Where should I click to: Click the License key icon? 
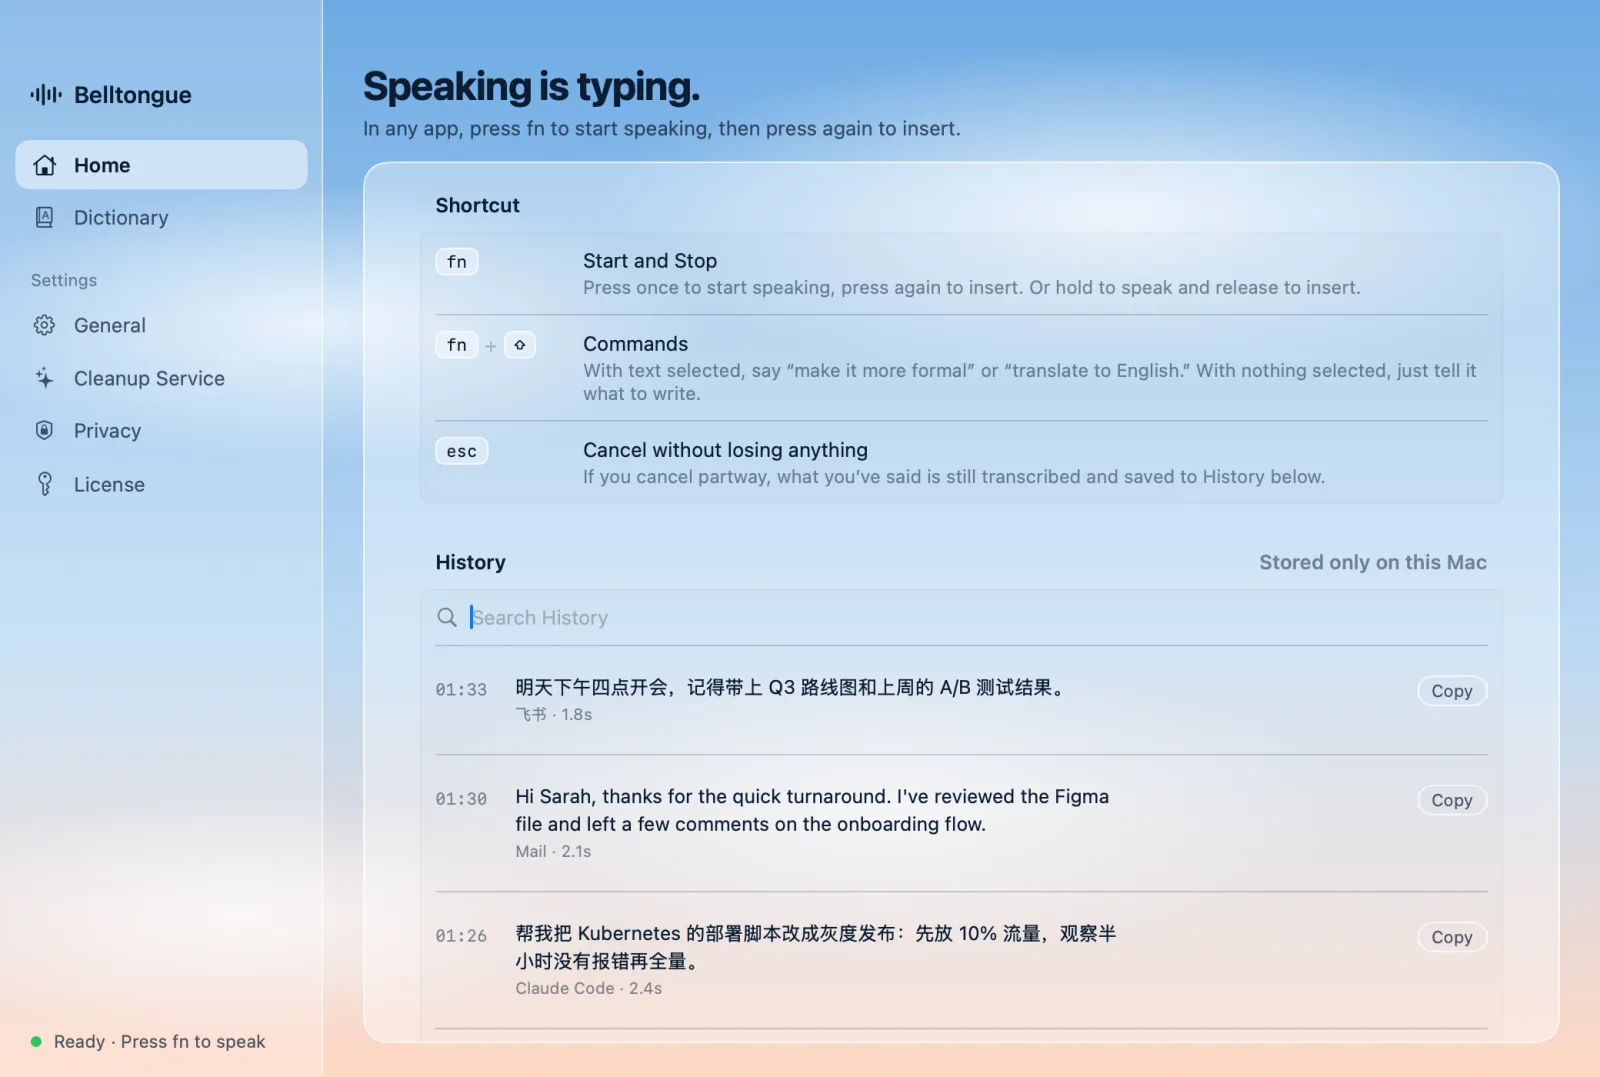(x=45, y=484)
